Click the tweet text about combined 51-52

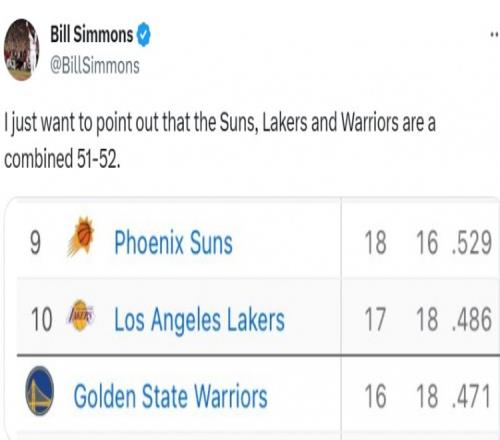point(220,141)
